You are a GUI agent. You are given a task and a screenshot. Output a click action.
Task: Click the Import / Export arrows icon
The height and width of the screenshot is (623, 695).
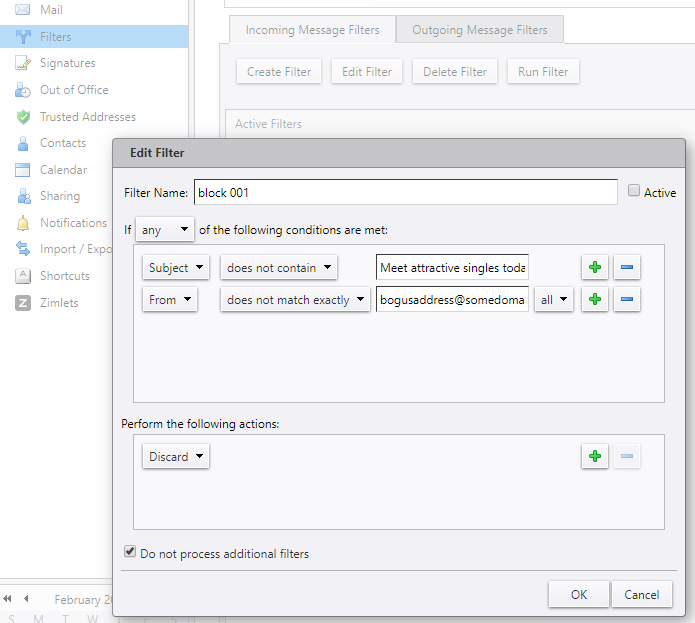[x=23, y=249]
